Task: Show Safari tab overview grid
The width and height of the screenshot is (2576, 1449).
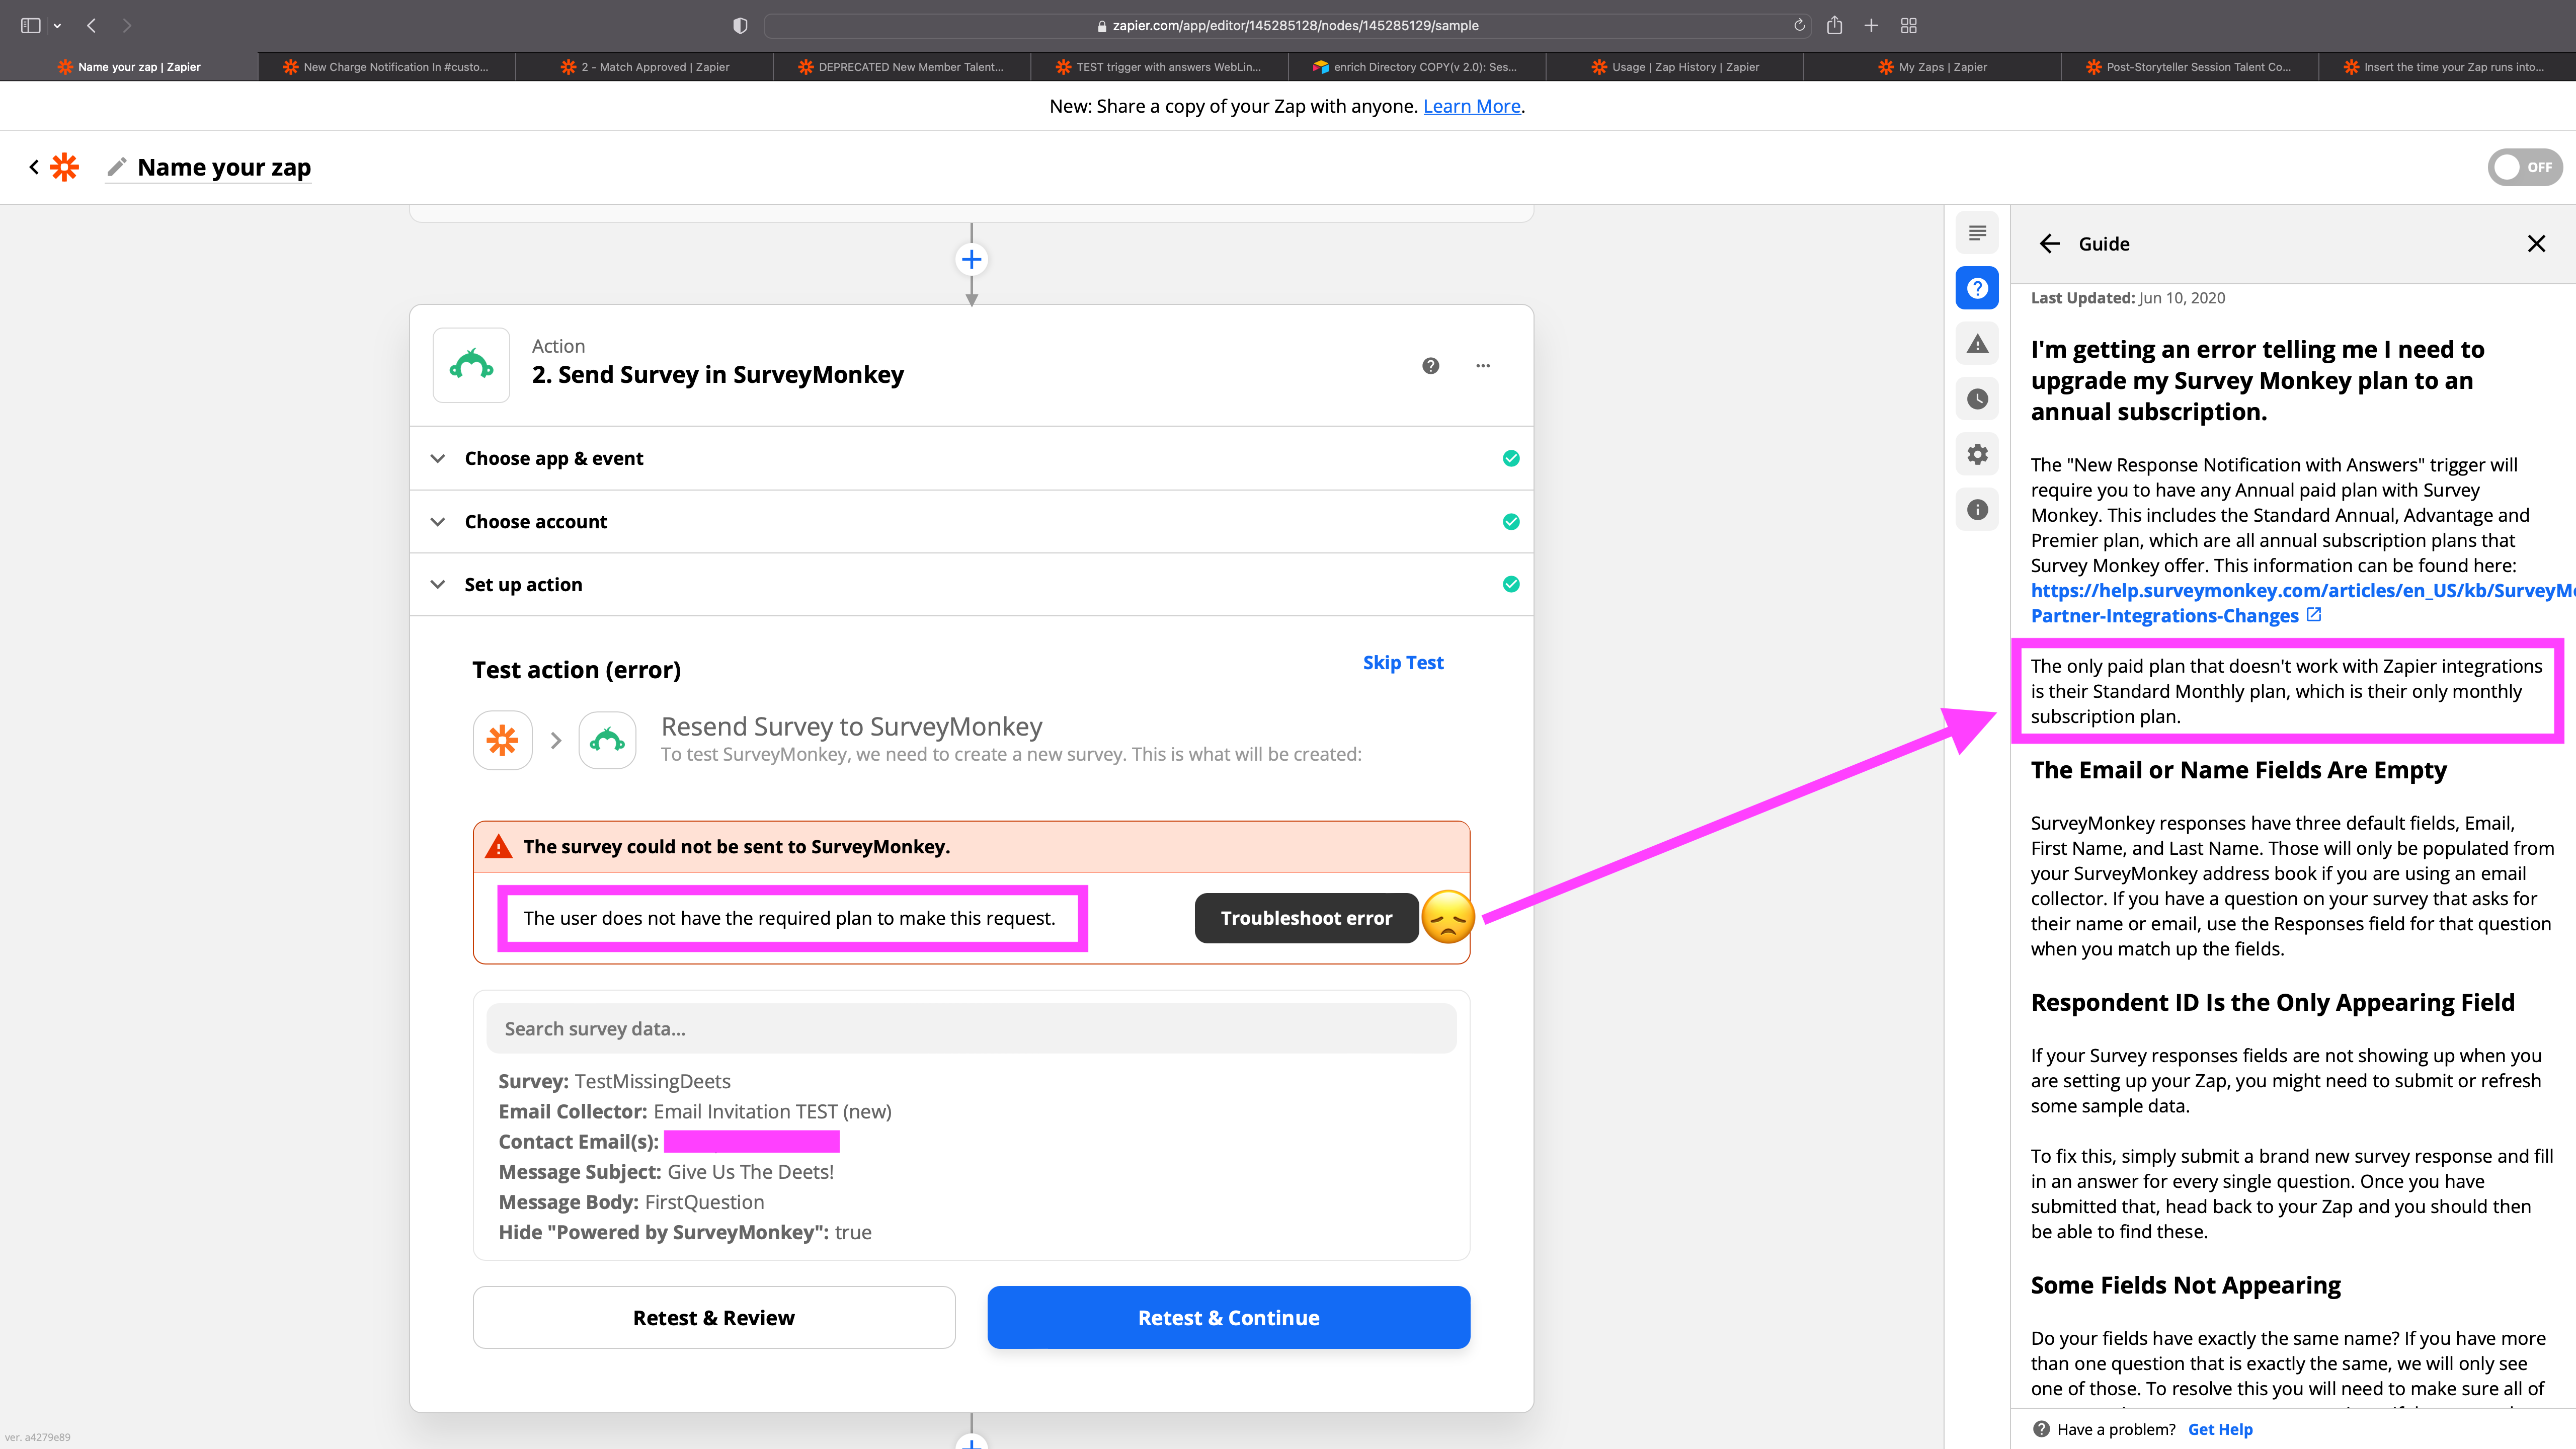Action: pyautogui.click(x=1908, y=25)
